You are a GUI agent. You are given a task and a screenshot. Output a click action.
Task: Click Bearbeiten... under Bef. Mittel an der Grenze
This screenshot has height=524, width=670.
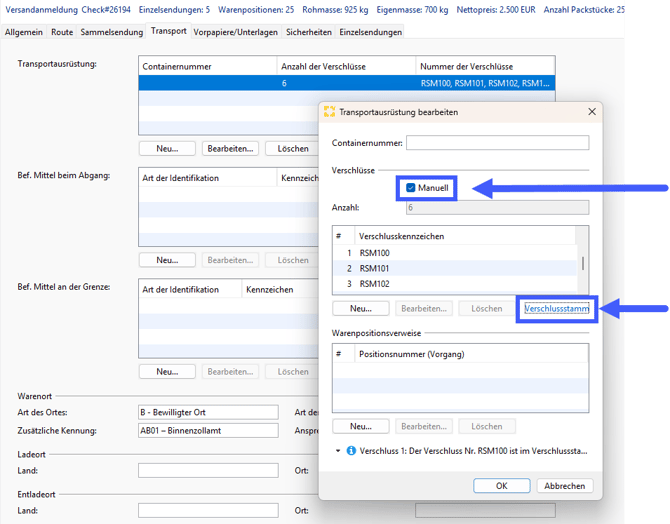pos(230,372)
